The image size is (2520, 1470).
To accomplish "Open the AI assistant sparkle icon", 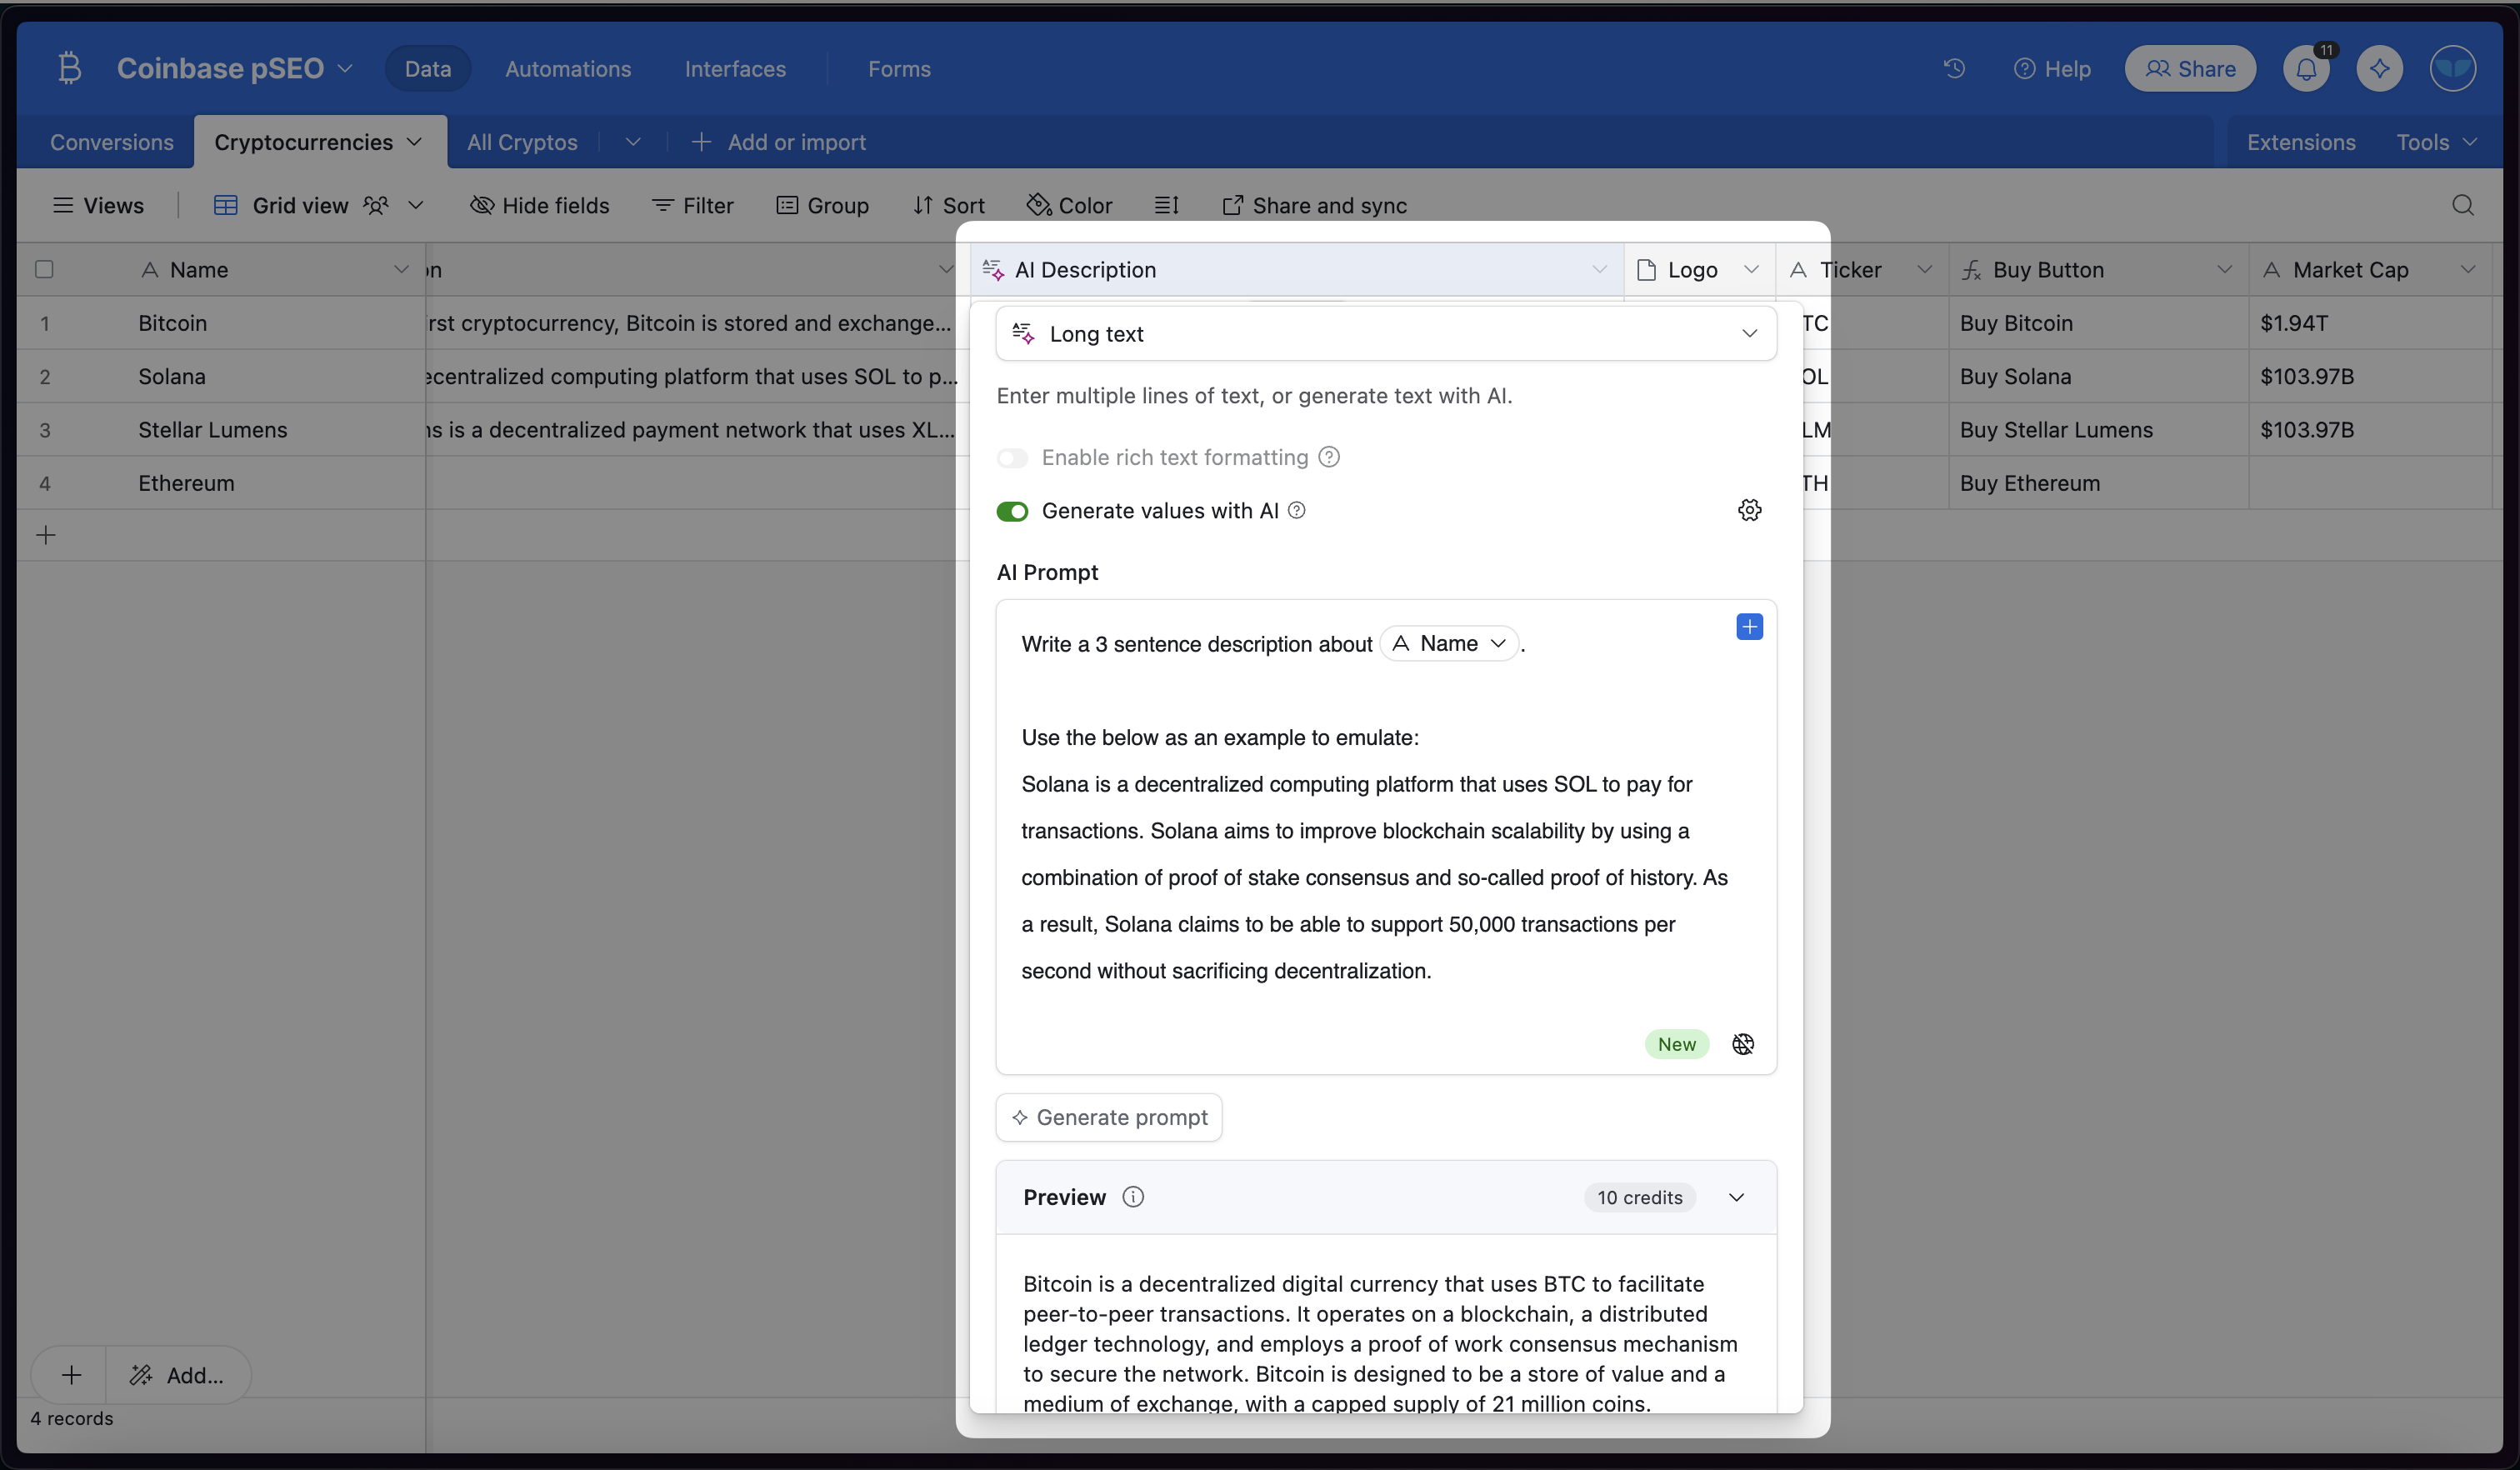I will click(x=2379, y=68).
